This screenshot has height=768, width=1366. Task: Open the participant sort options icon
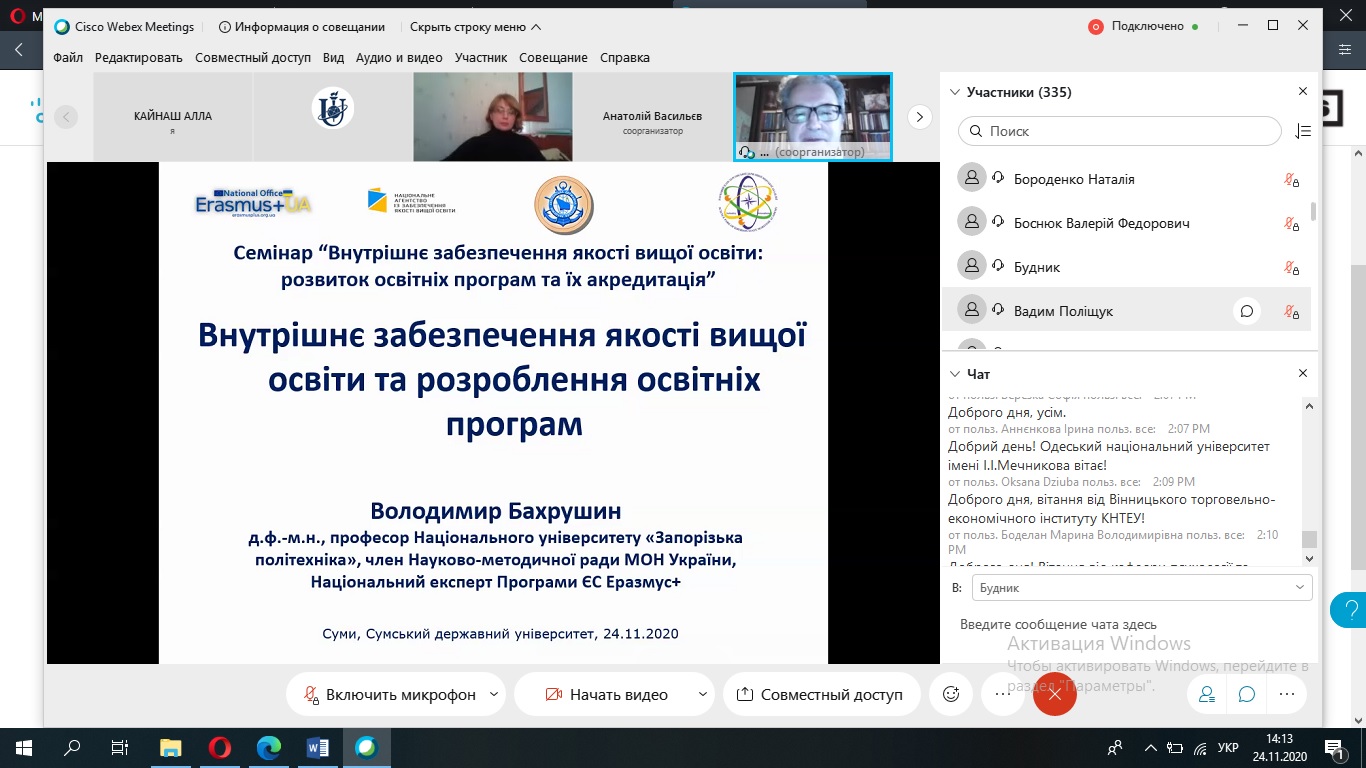click(1302, 131)
